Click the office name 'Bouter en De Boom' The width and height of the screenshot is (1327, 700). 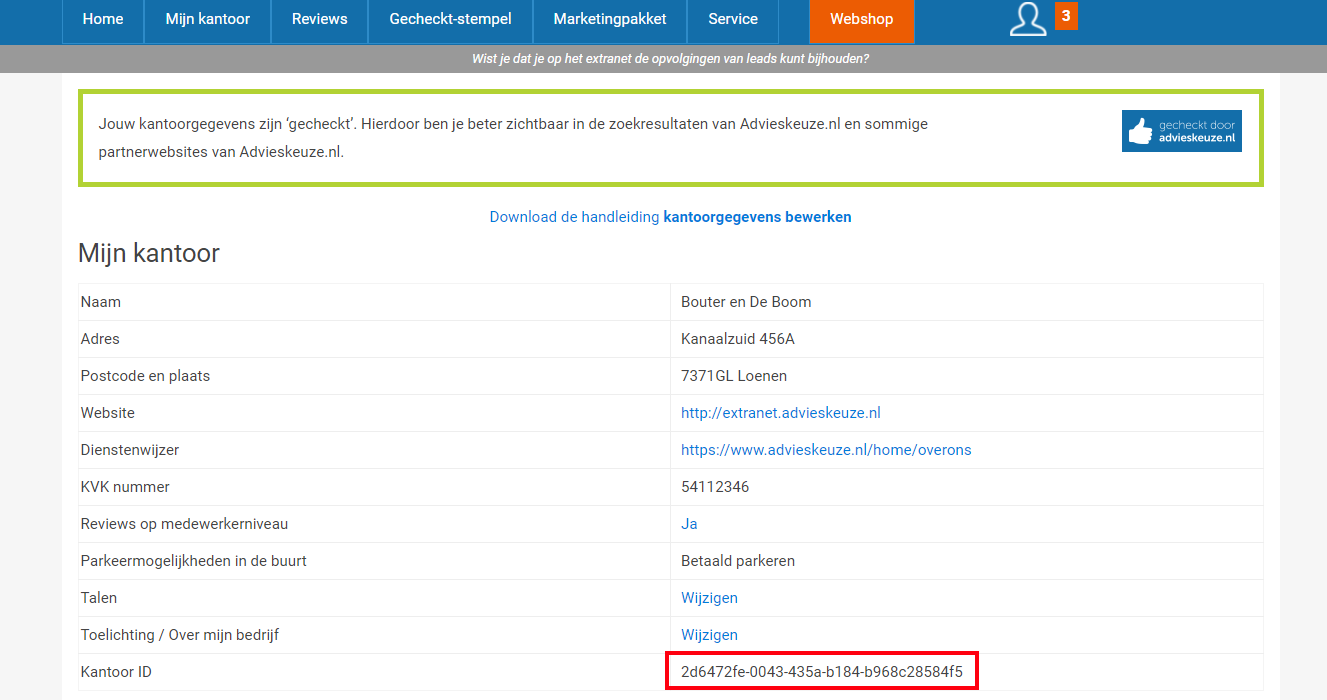point(746,302)
